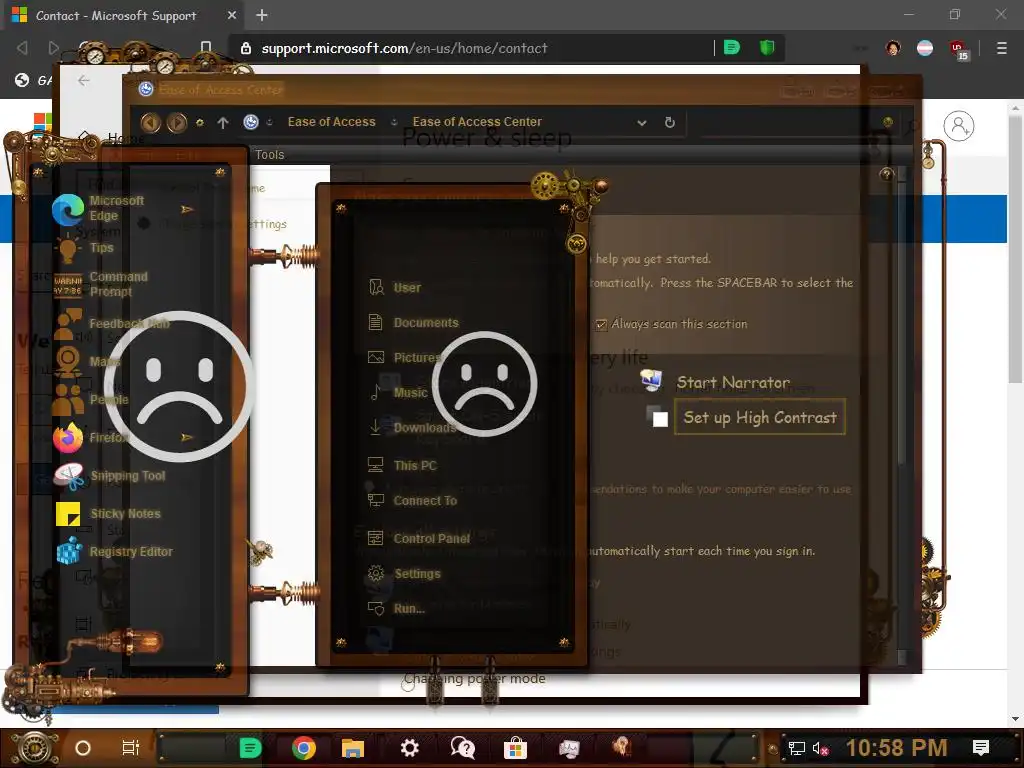Open User folder in start panel
Viewport: 1024px width, 768px height.
[x=394, y=287]
